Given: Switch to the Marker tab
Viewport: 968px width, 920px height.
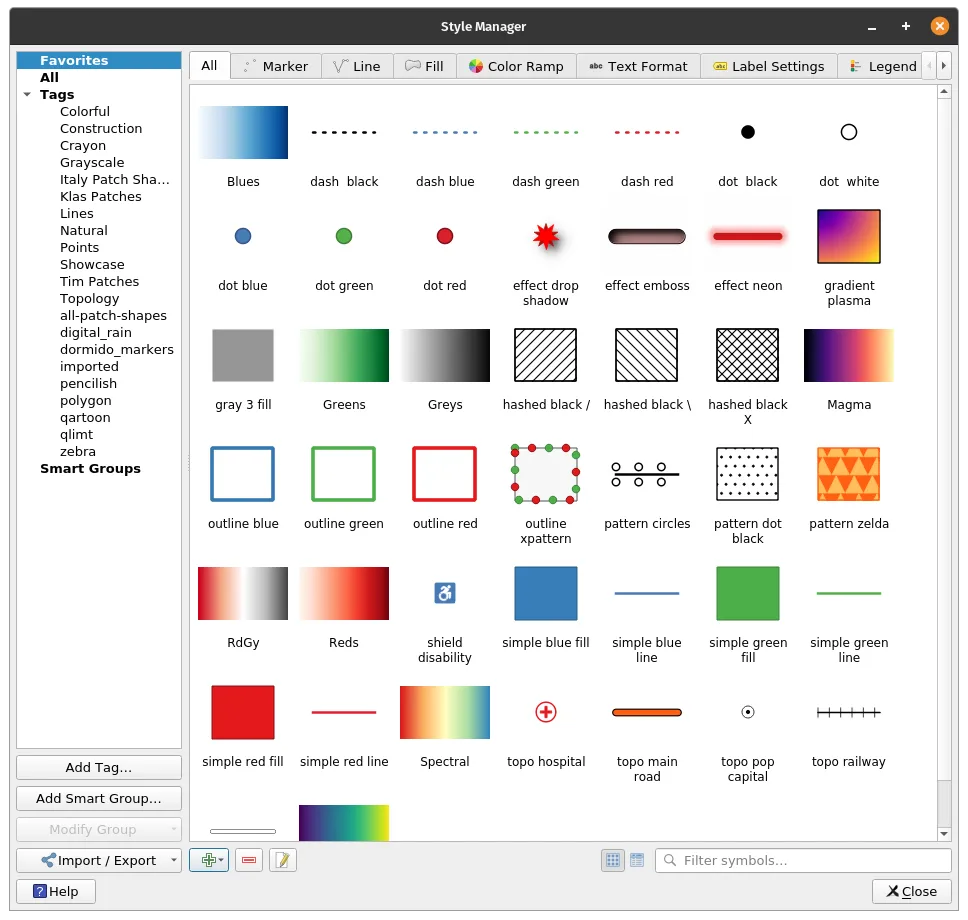Looking at the screenshot, I should pyautogui.click(x=275, y=66).
